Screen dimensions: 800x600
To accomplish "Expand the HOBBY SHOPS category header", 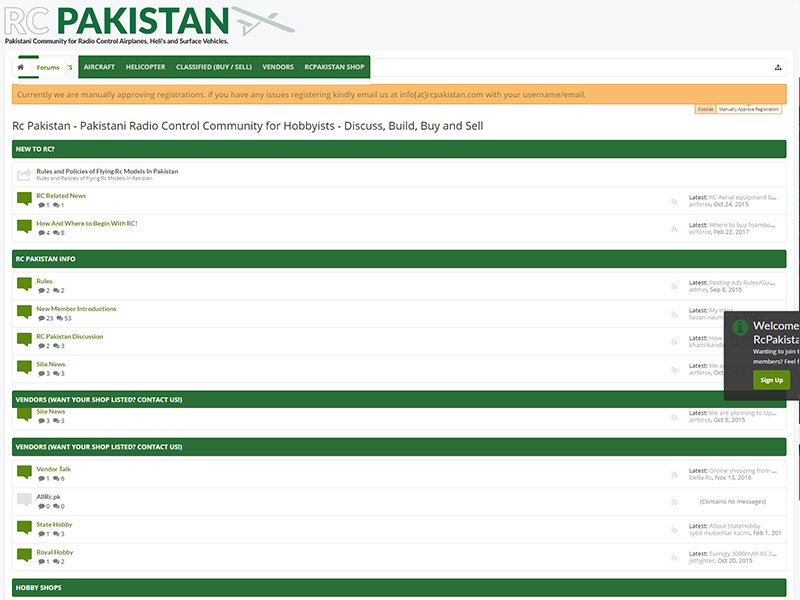I will (x=399, y=587).
